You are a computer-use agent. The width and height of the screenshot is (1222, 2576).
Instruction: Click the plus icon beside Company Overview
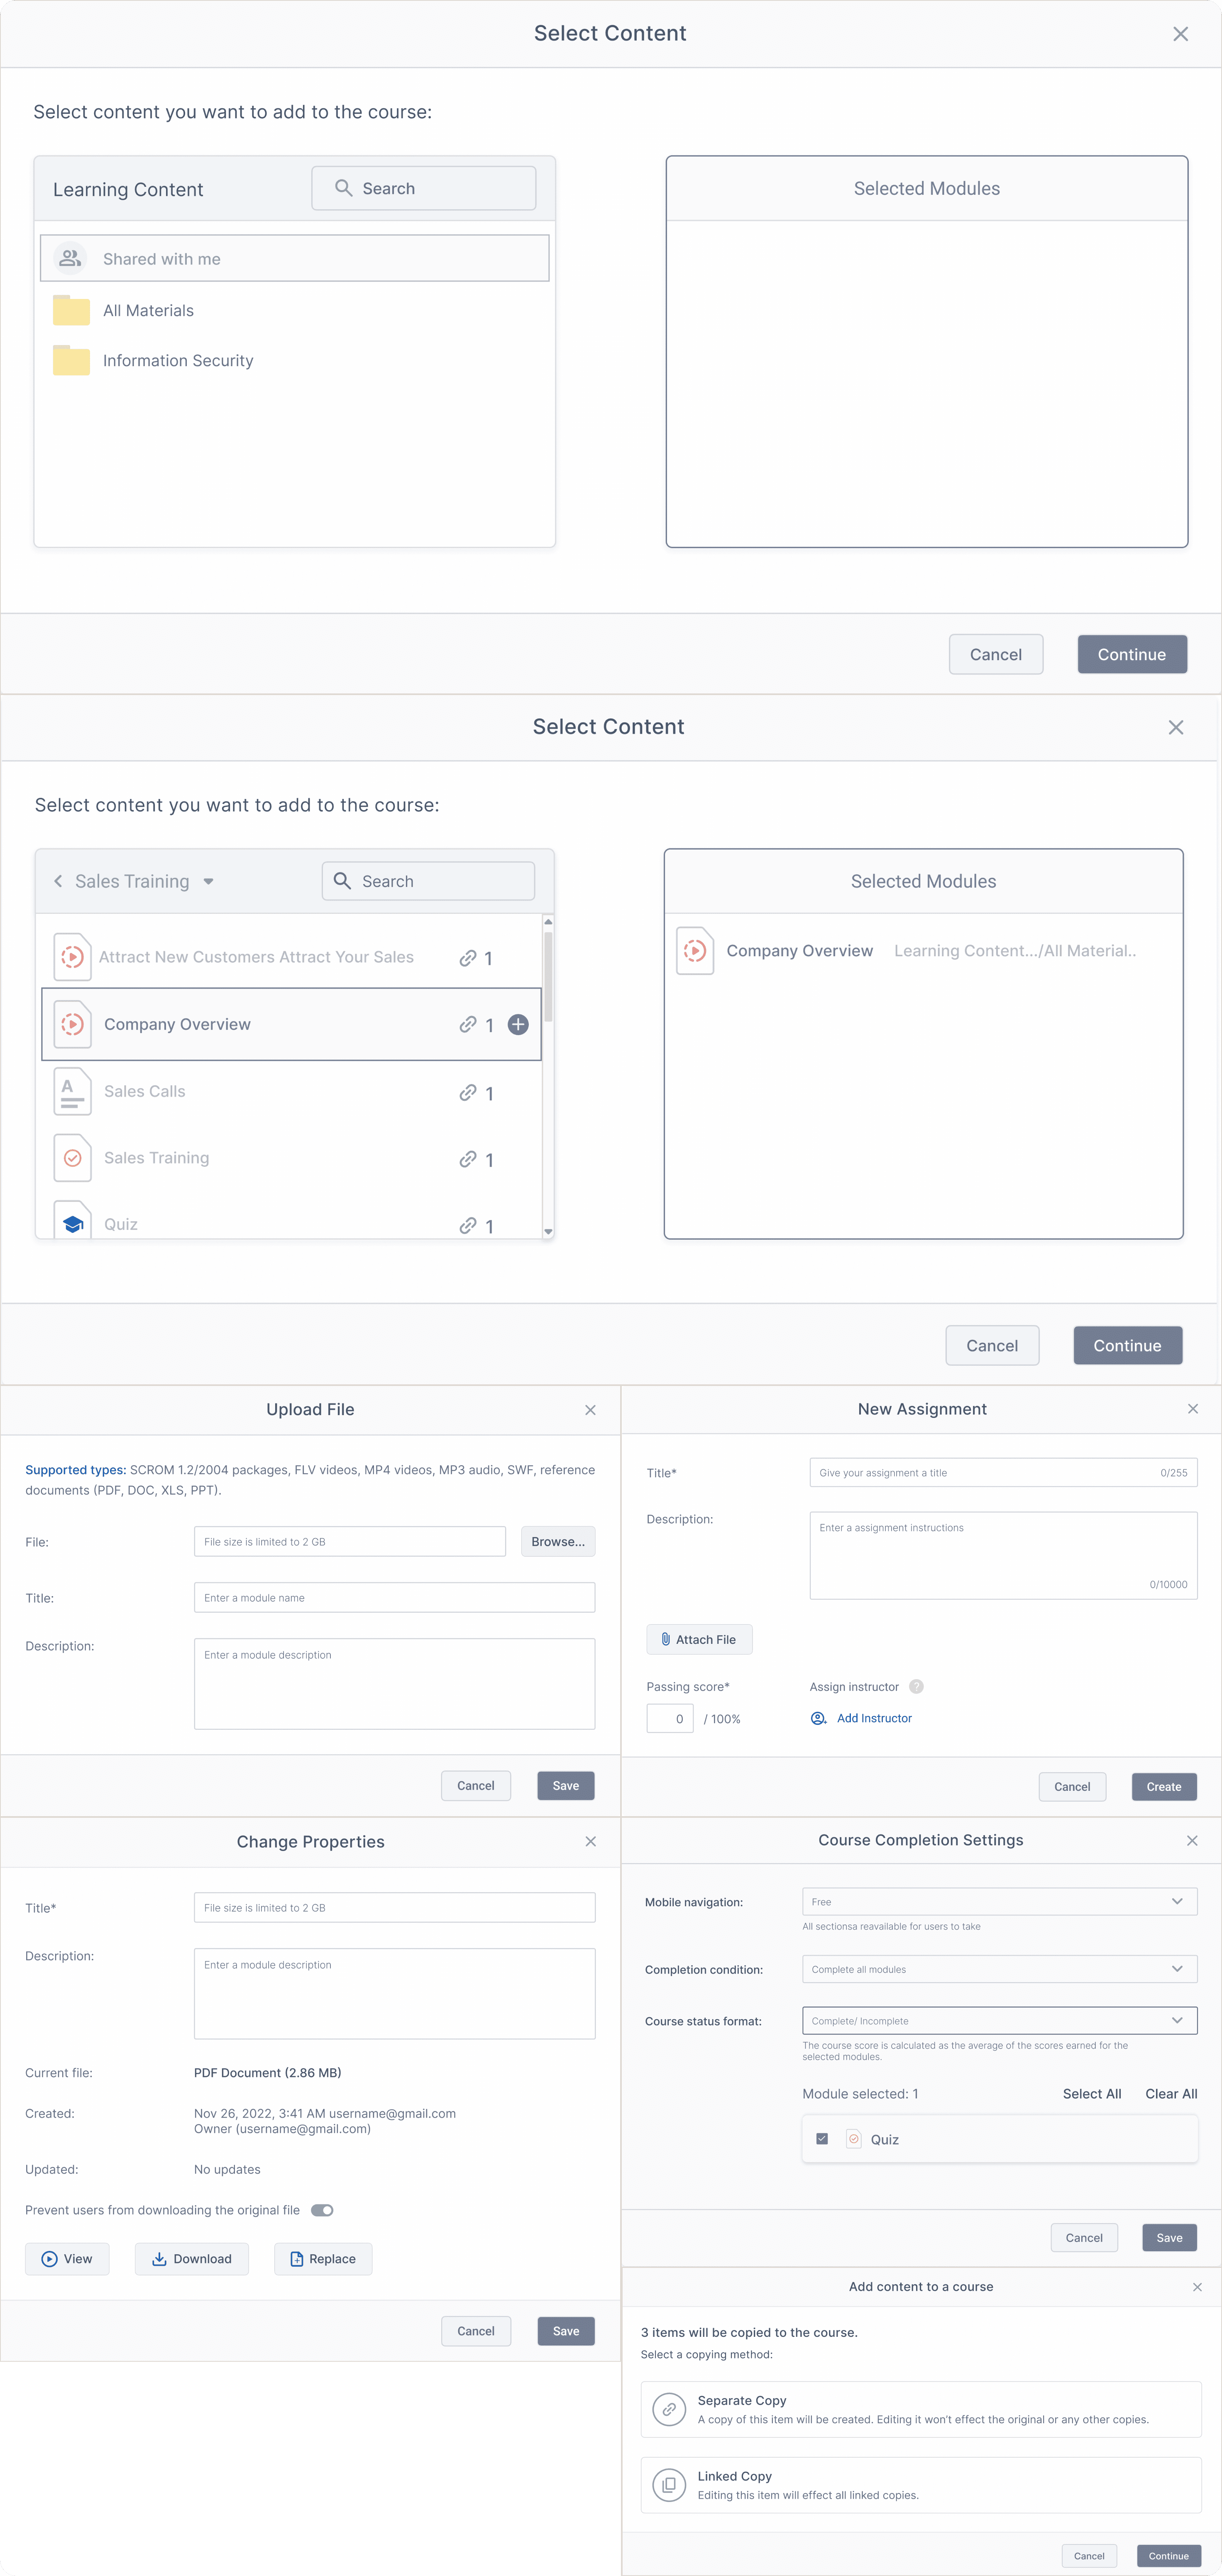[518, 1024]
